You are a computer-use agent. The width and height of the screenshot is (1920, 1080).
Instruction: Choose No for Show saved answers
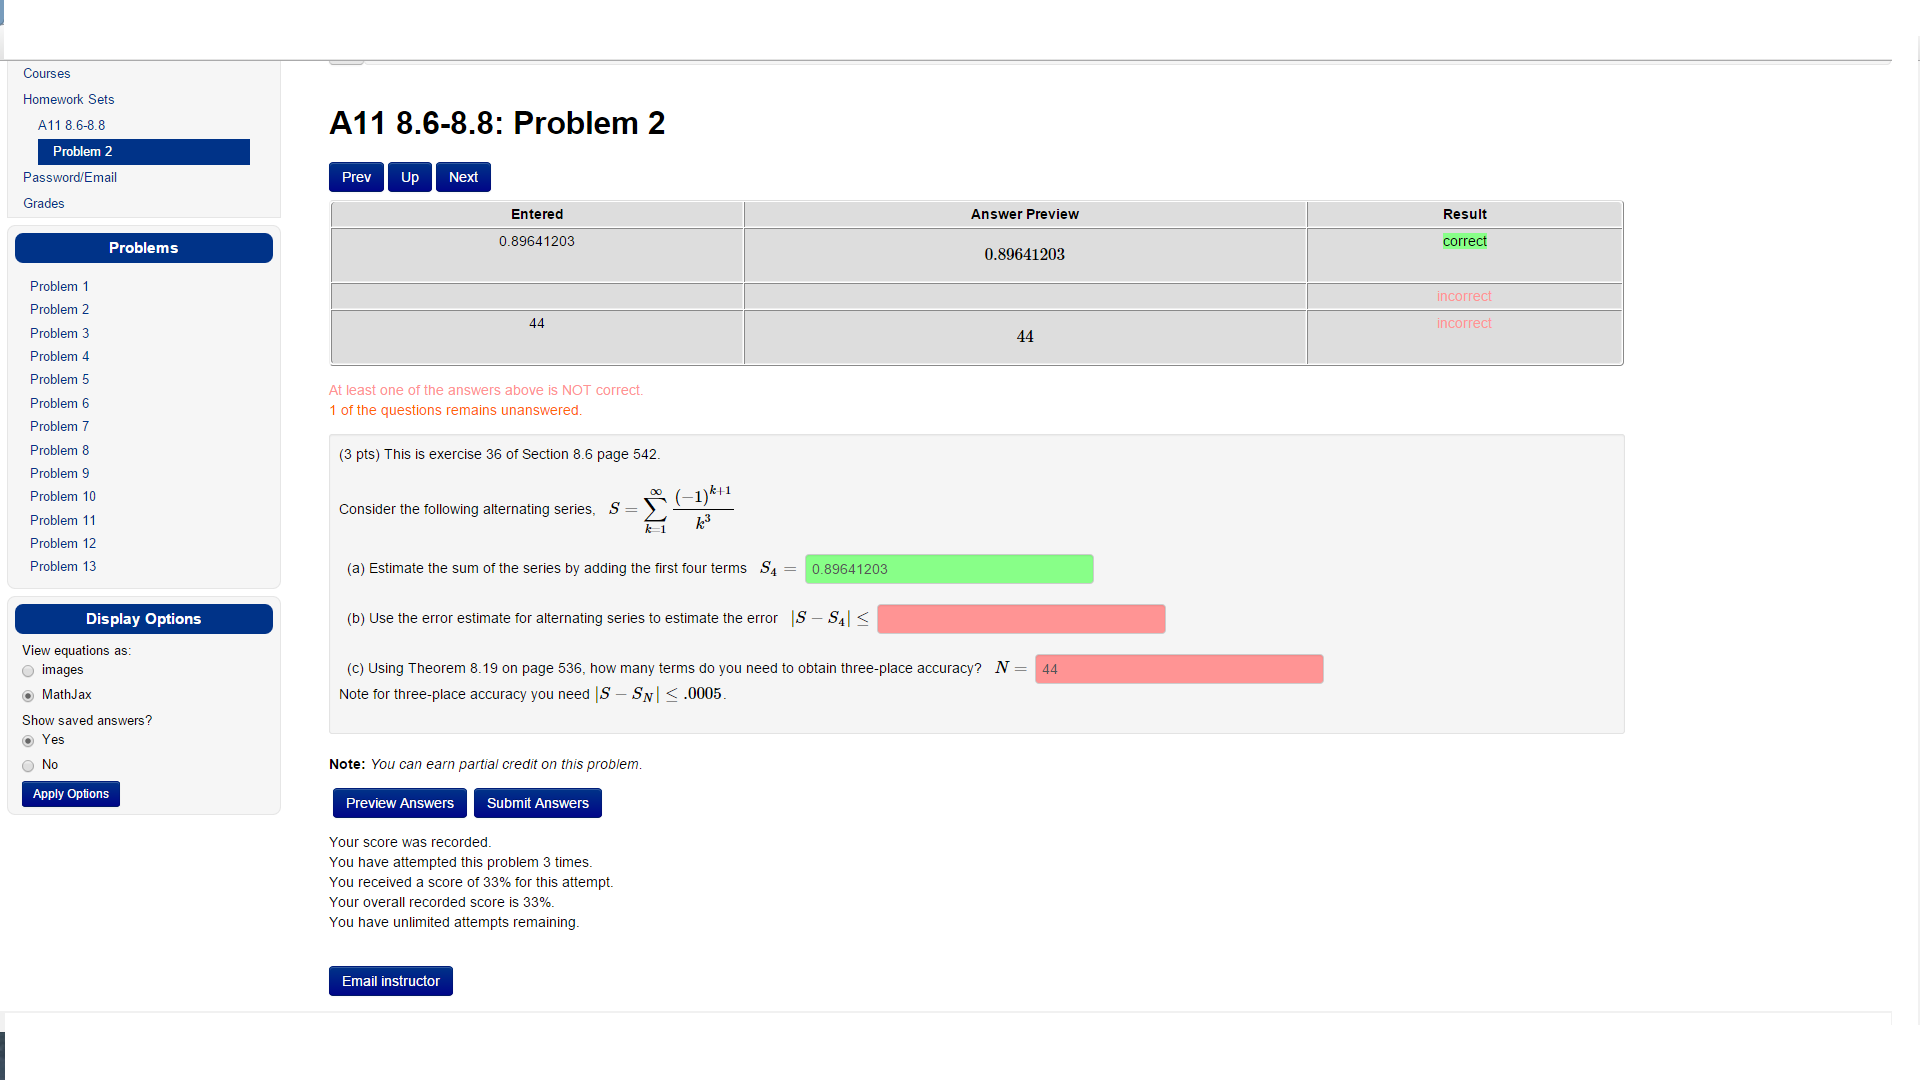click(28, 765)
